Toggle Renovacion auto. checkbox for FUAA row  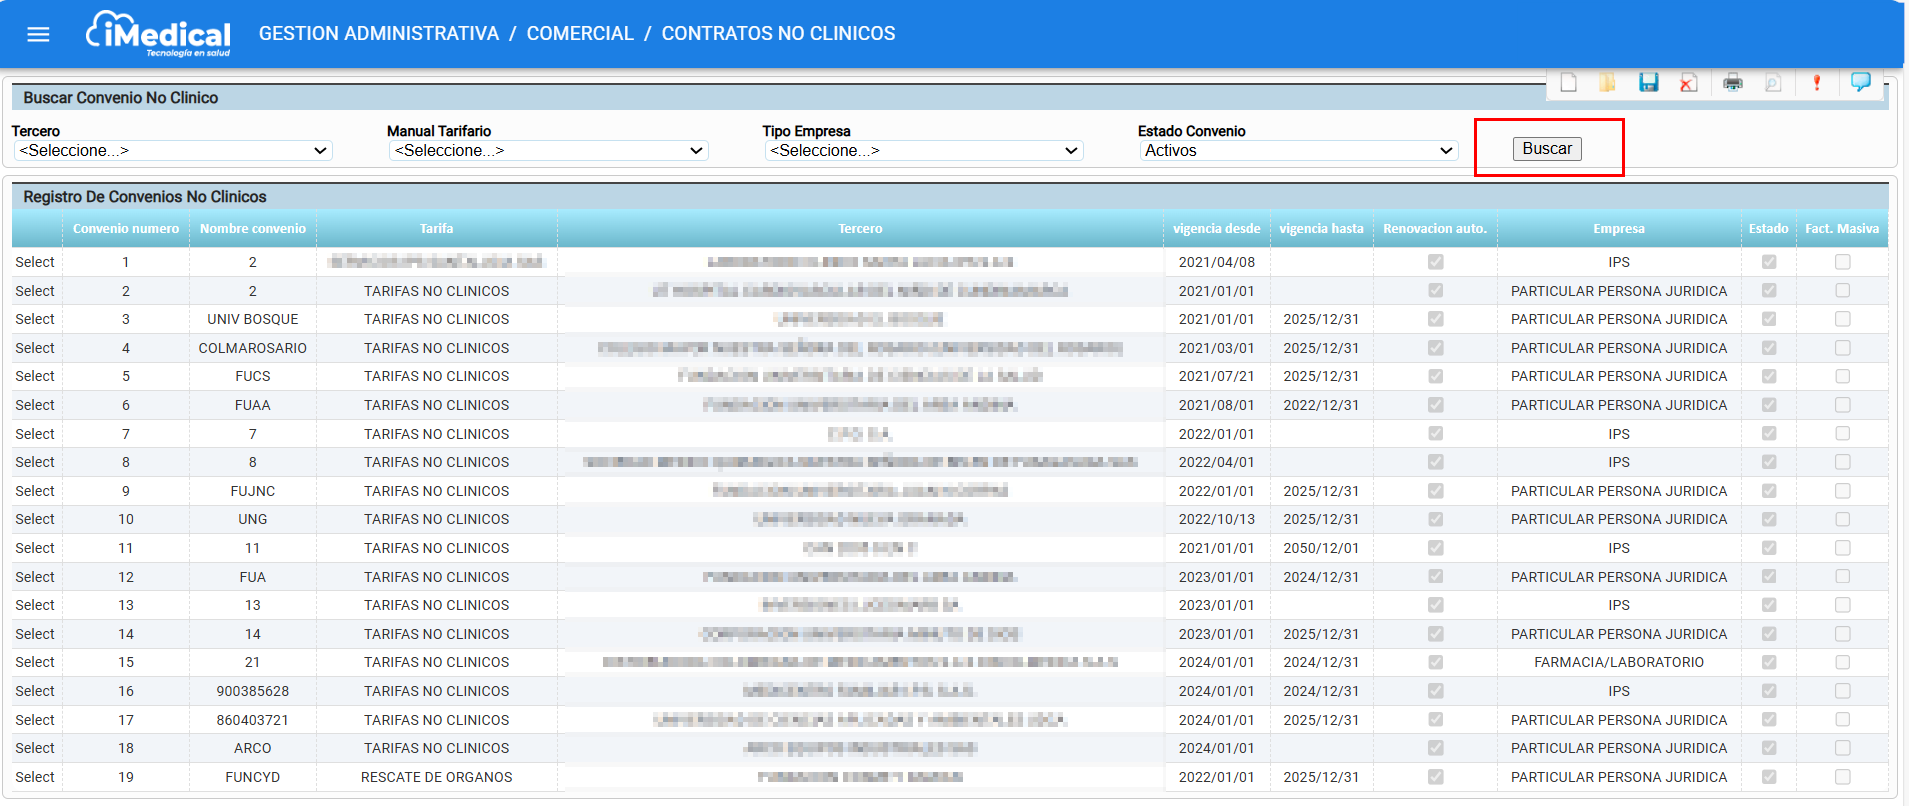pos(1436,405)
